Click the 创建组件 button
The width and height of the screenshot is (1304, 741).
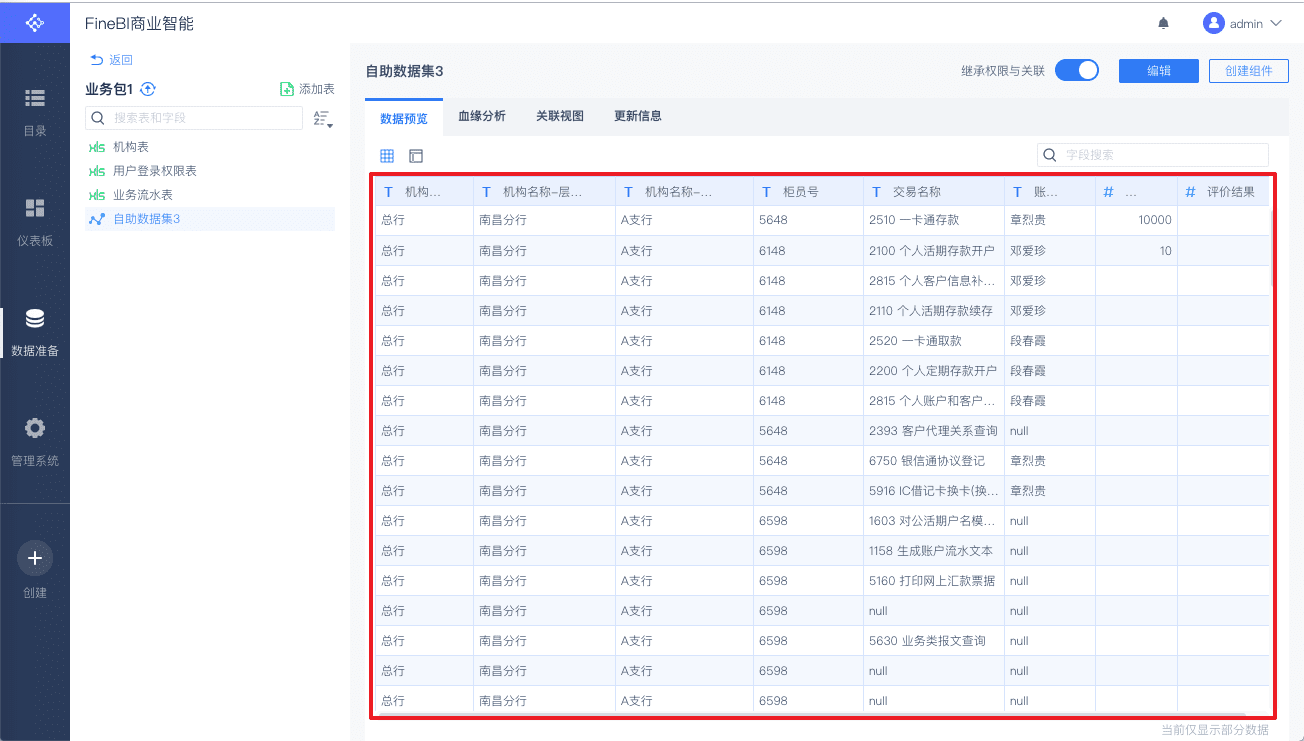point(1248,71)
